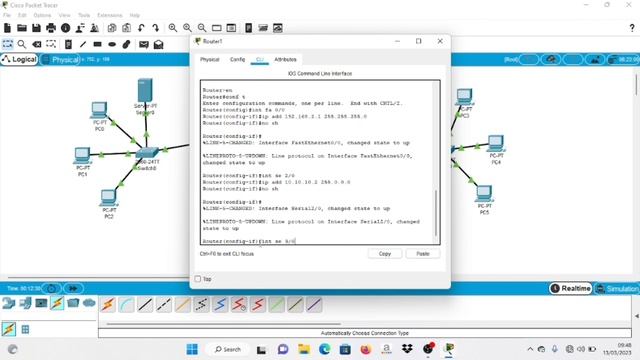
Task: Pick the Copper Straight-Through black cable
Action: click(145, 304)
